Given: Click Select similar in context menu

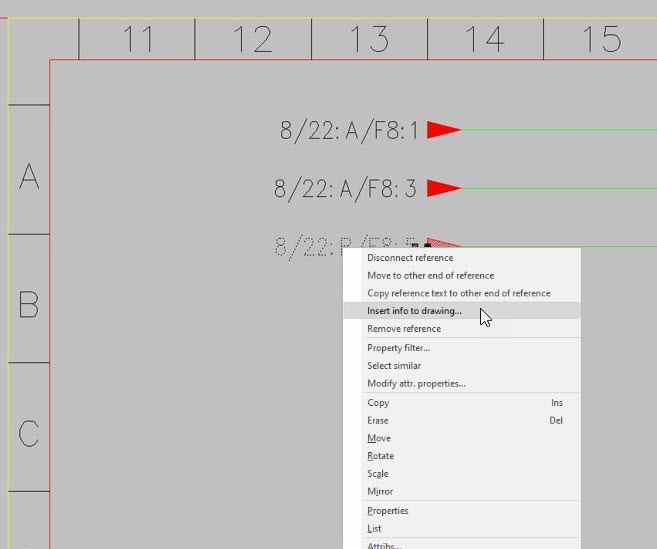Looking at the screenshot, I should coord(394,366).
